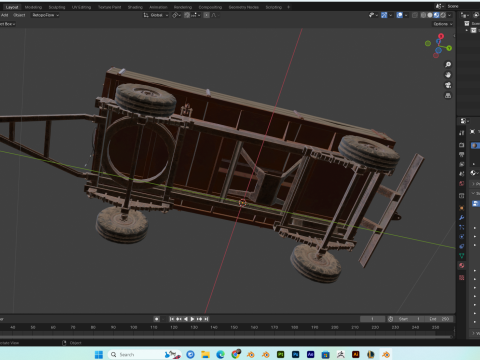Screen dimensions: 480x360
Task: Switch to the UV Editing workspace
Action: point(81,7)
